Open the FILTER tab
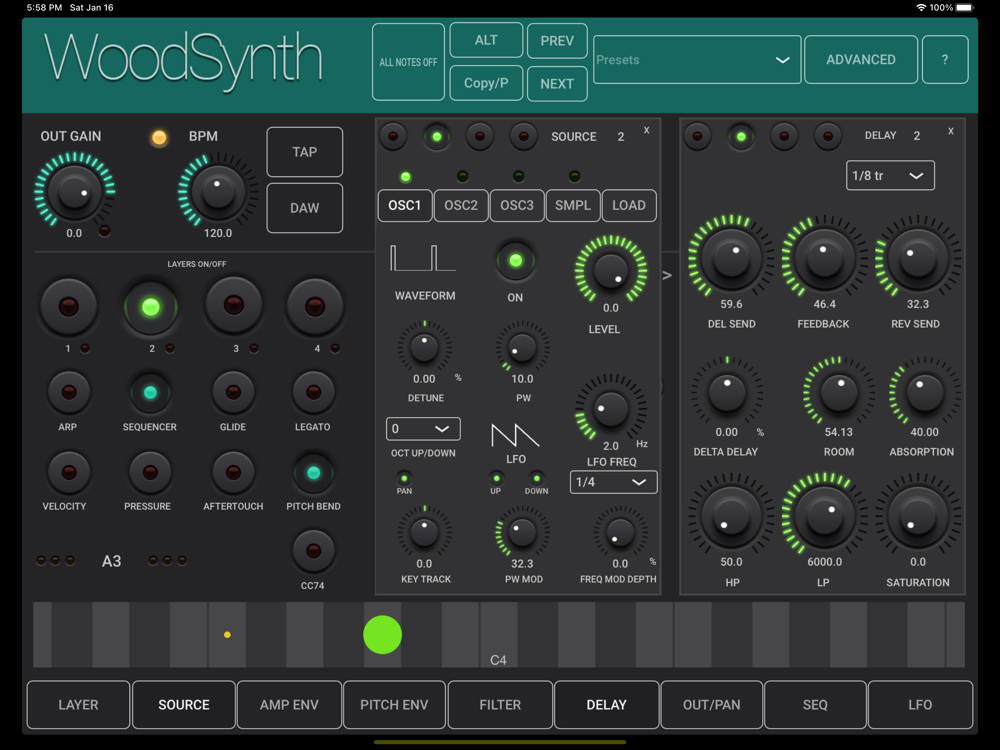Image resolution: width=1000 pixels, height=750 pixels. pyautogui.click(x=500, y=705)
